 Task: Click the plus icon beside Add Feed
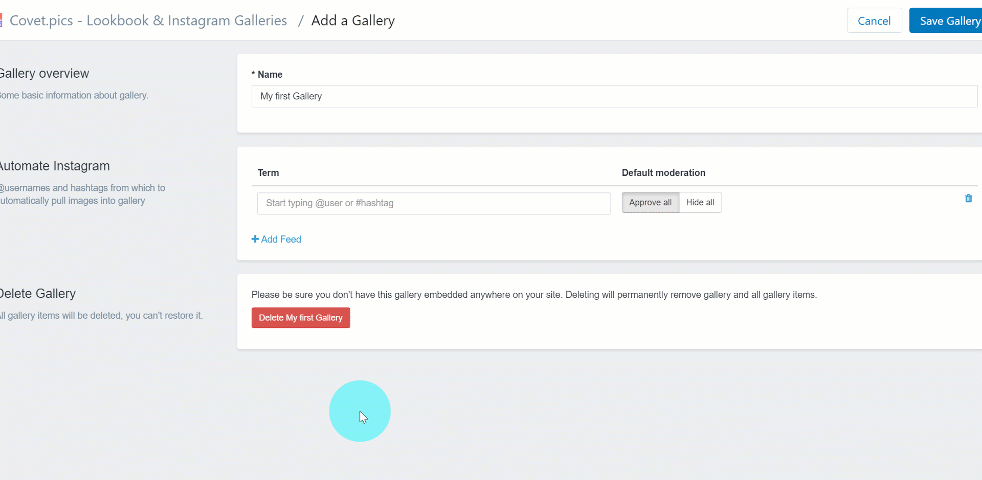pyautogui.click(x=255, y=239)
